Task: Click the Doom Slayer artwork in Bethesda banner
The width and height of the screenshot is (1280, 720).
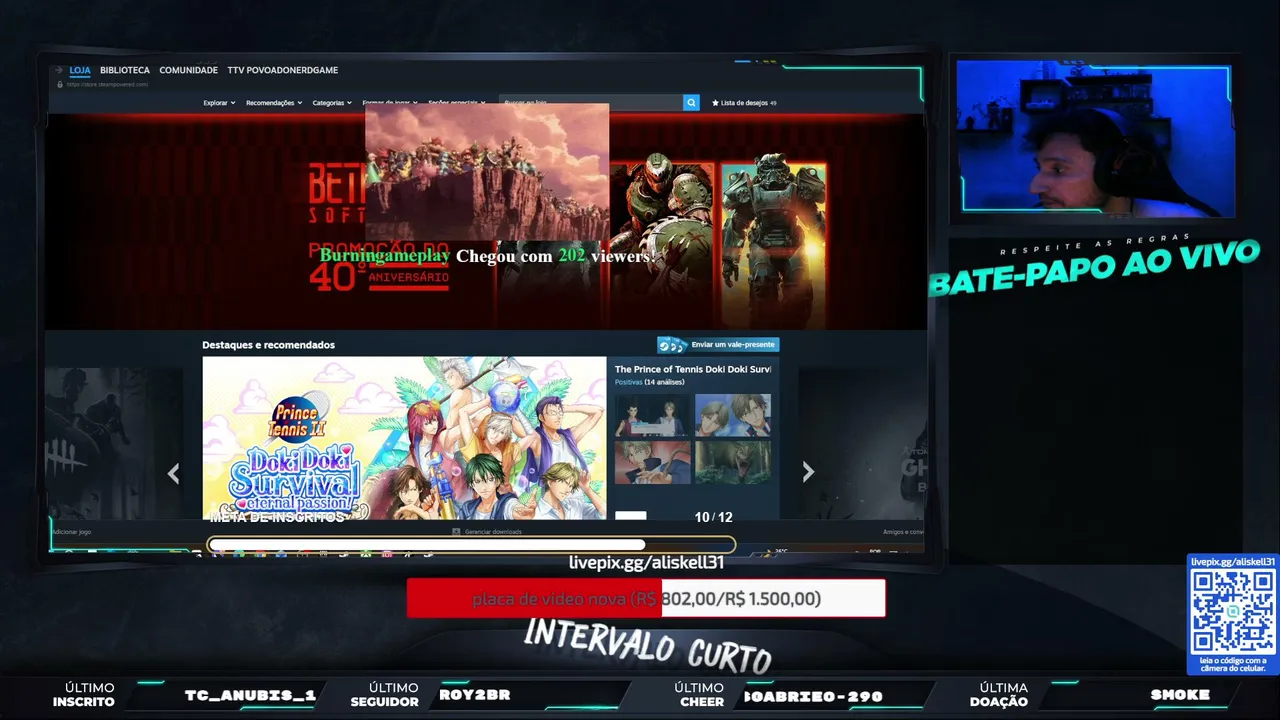Action: coord(662,240)
